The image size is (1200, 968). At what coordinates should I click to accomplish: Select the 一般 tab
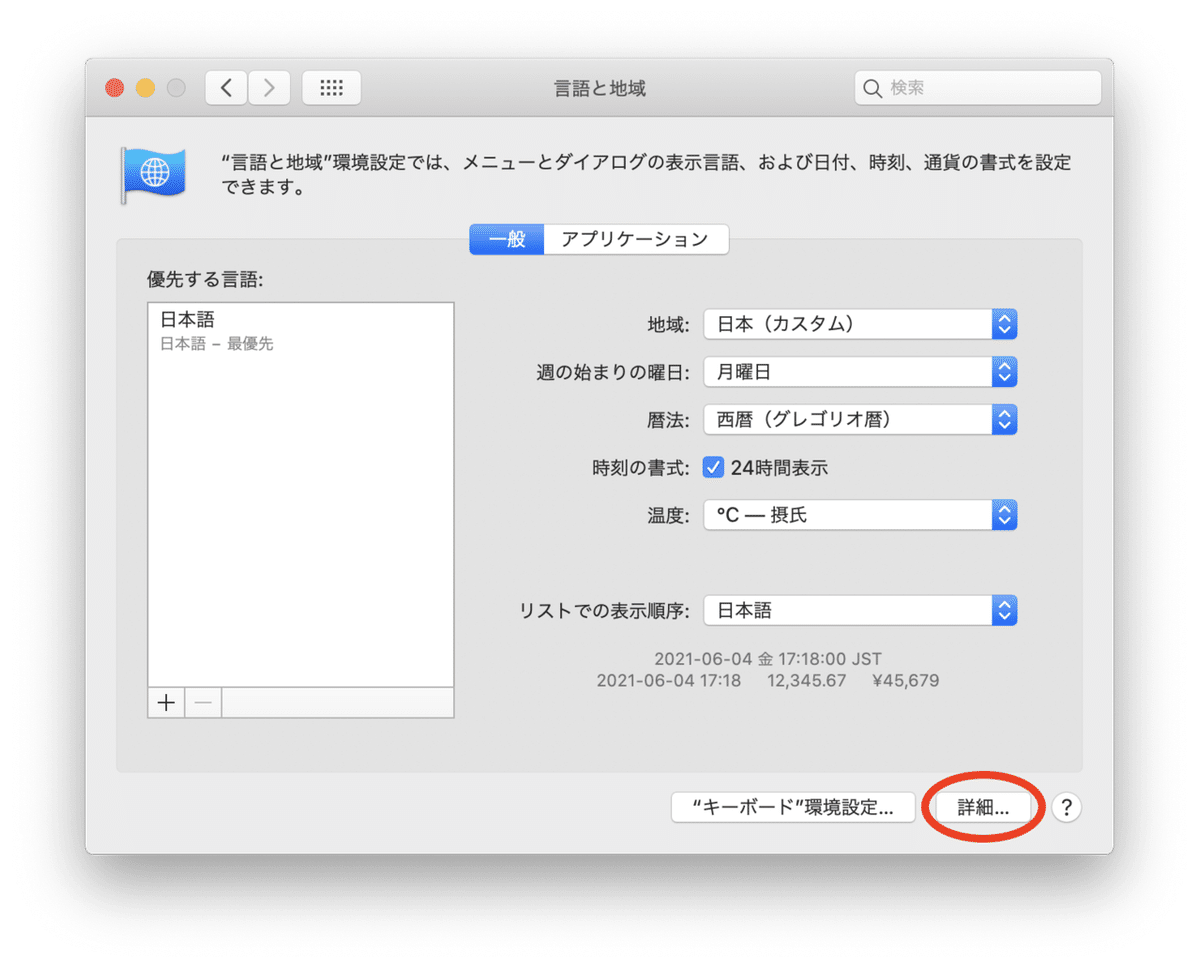pos(506,239)
